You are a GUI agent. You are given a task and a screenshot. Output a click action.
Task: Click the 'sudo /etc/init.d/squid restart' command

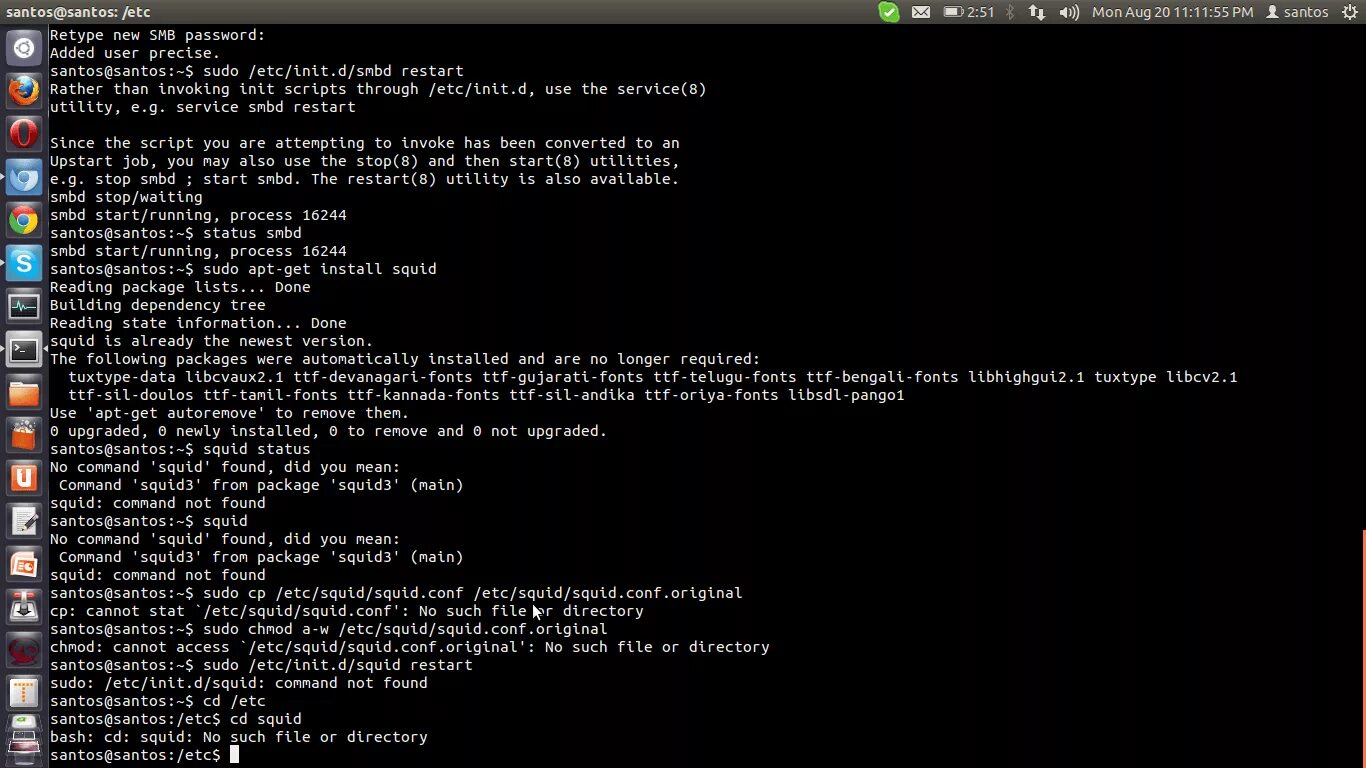261,665
